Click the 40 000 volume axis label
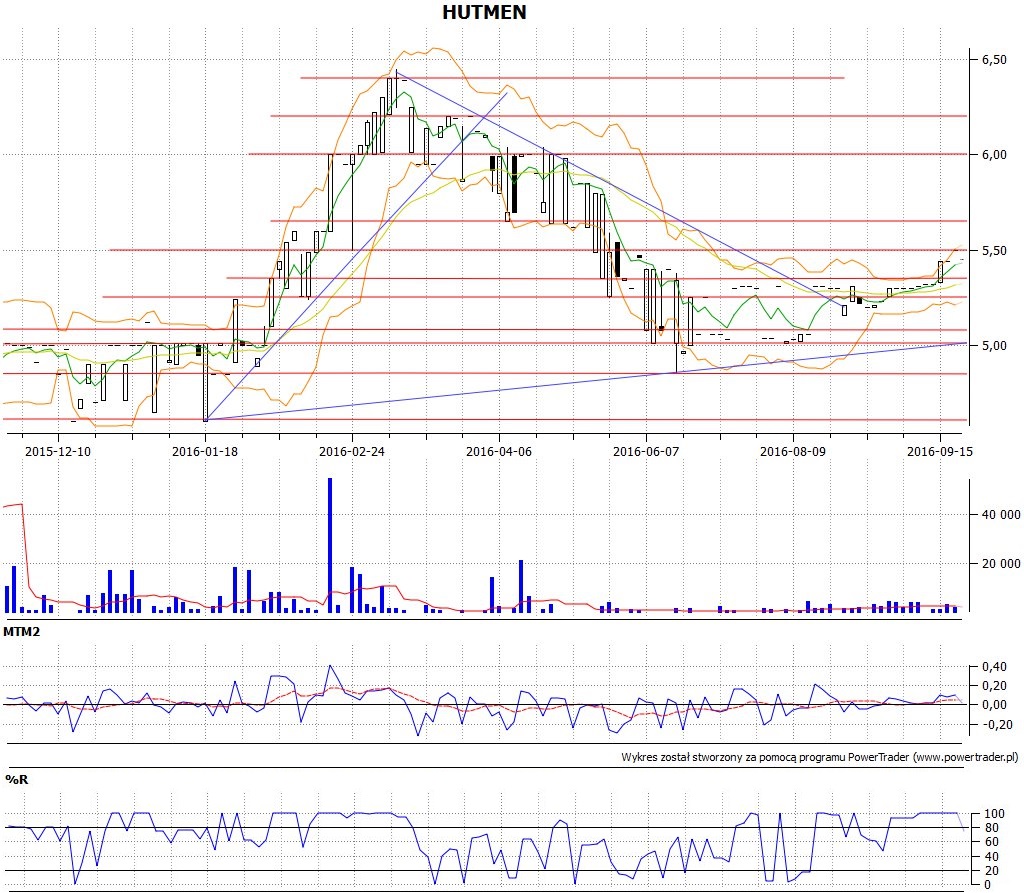This screenshot has height=893, width=1024. click(1000, 515)
